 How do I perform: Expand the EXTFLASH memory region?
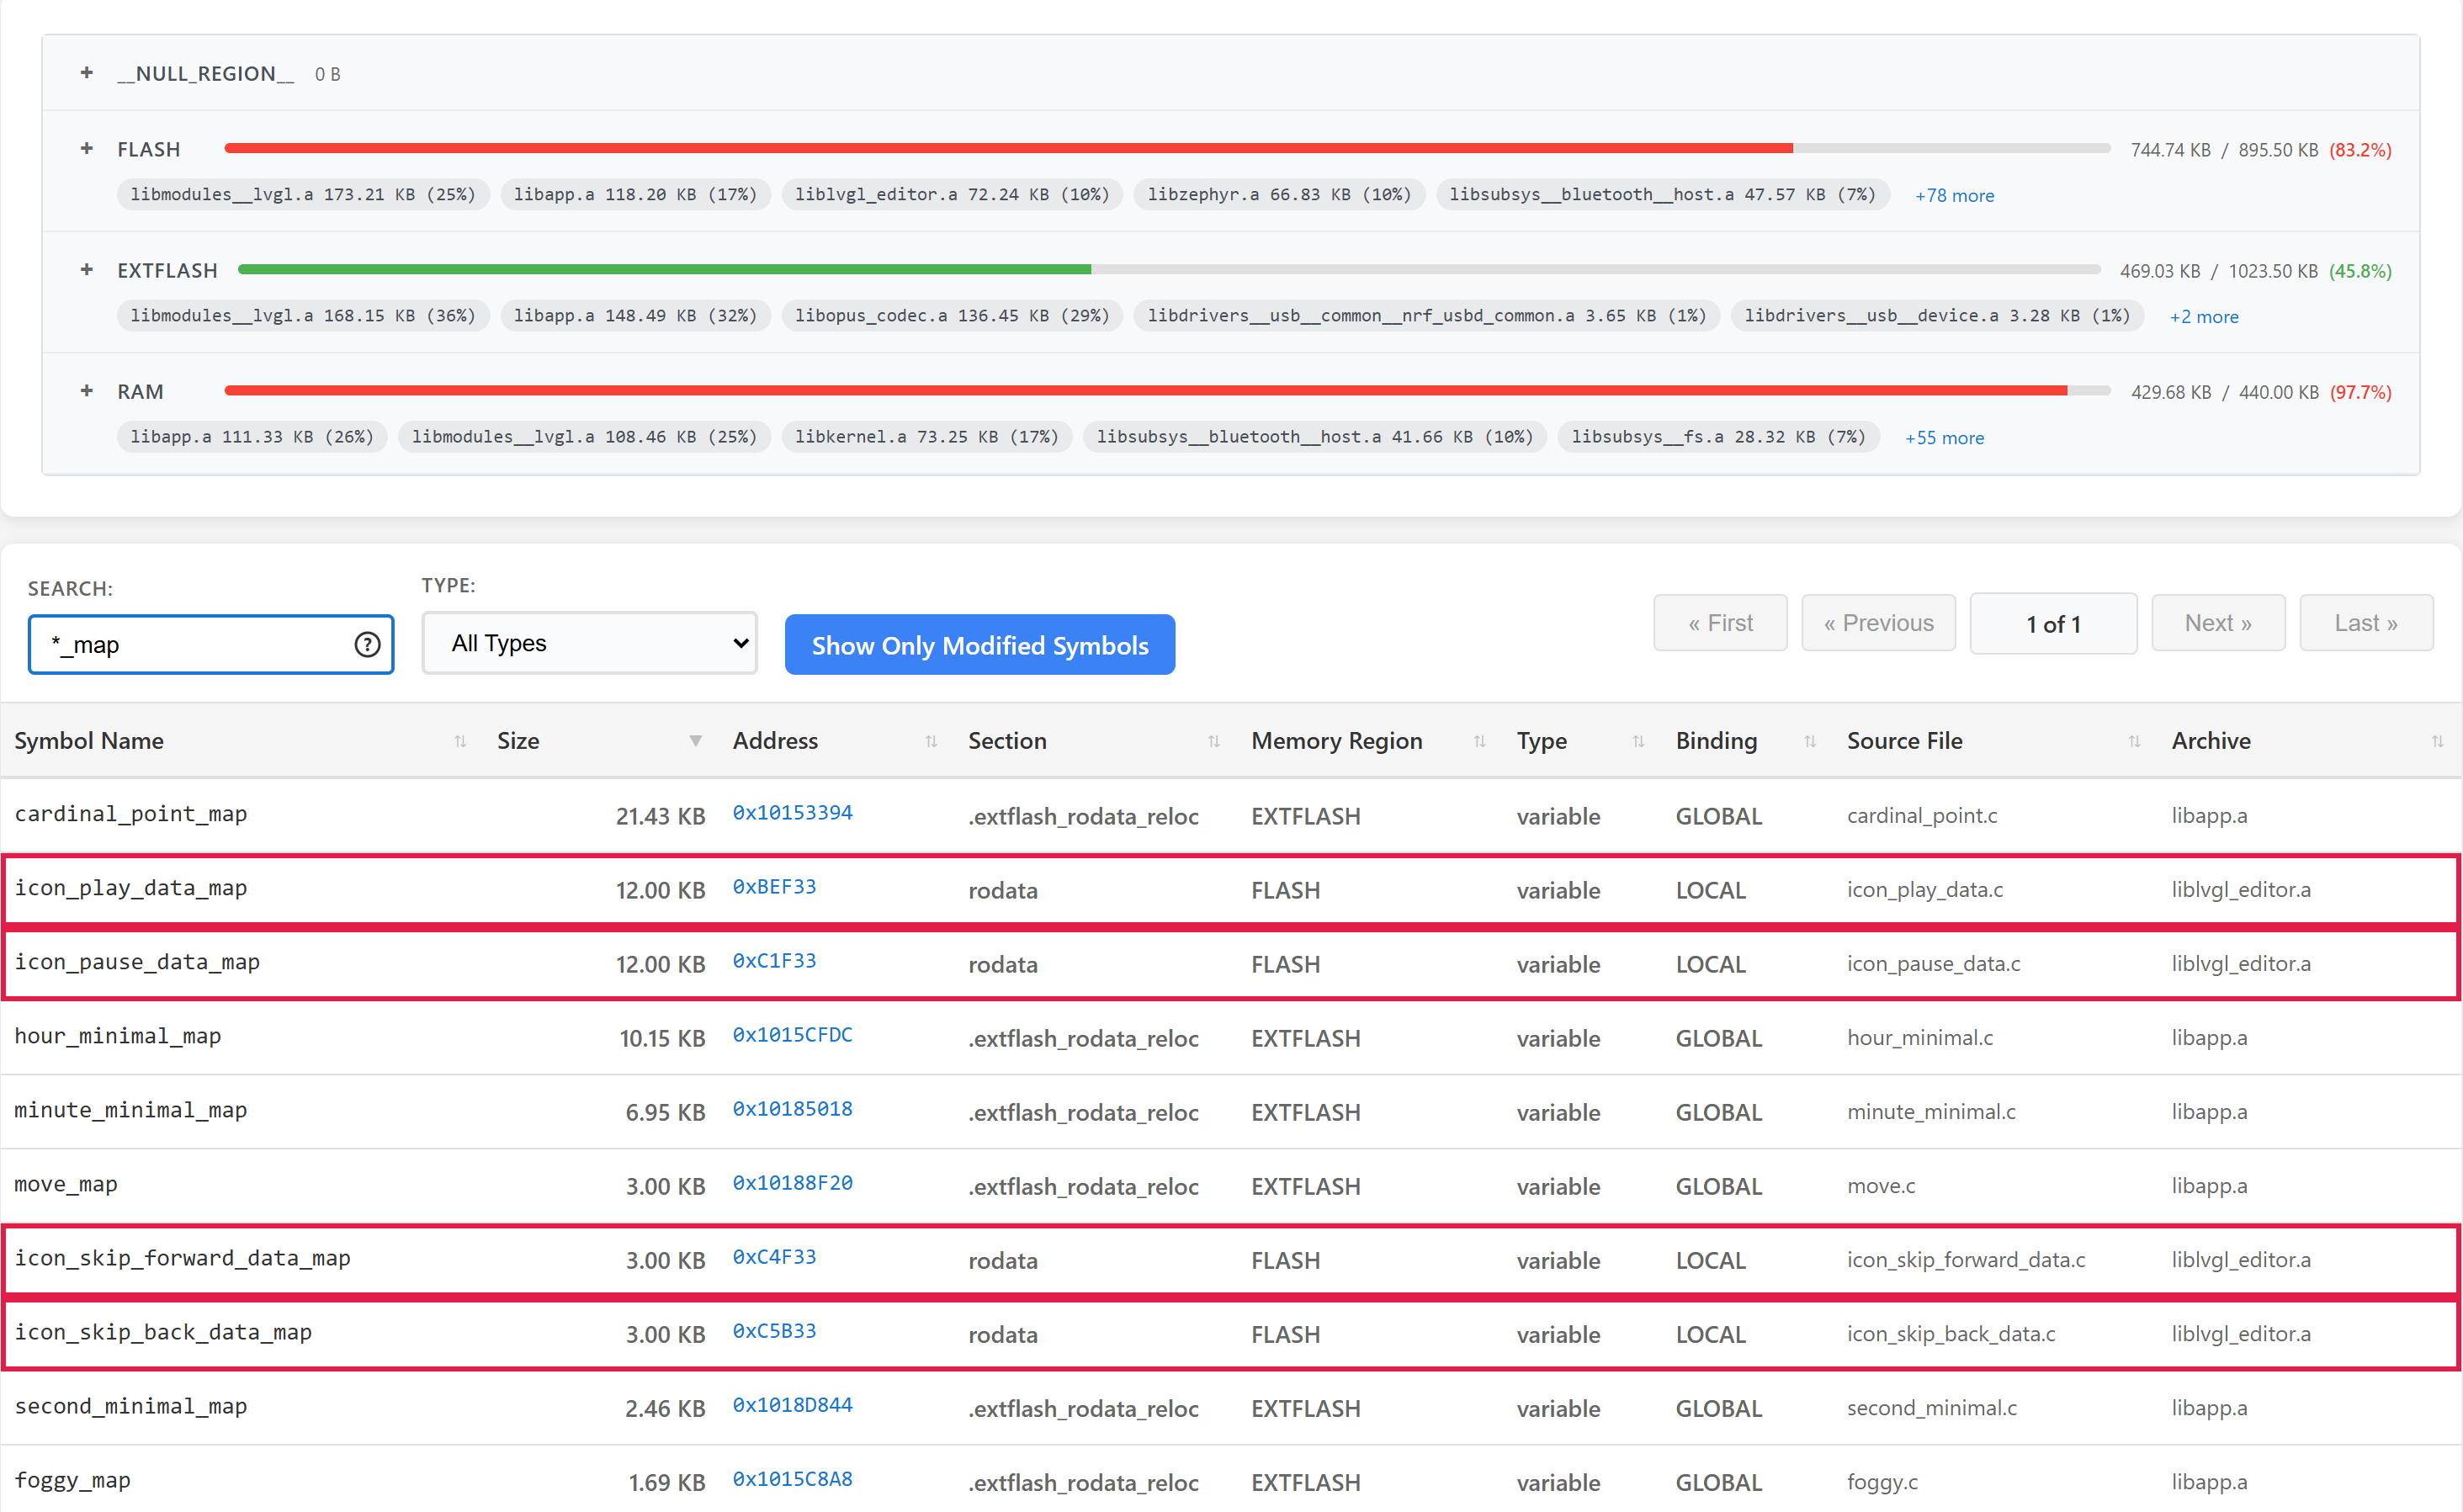pos(87,270)
